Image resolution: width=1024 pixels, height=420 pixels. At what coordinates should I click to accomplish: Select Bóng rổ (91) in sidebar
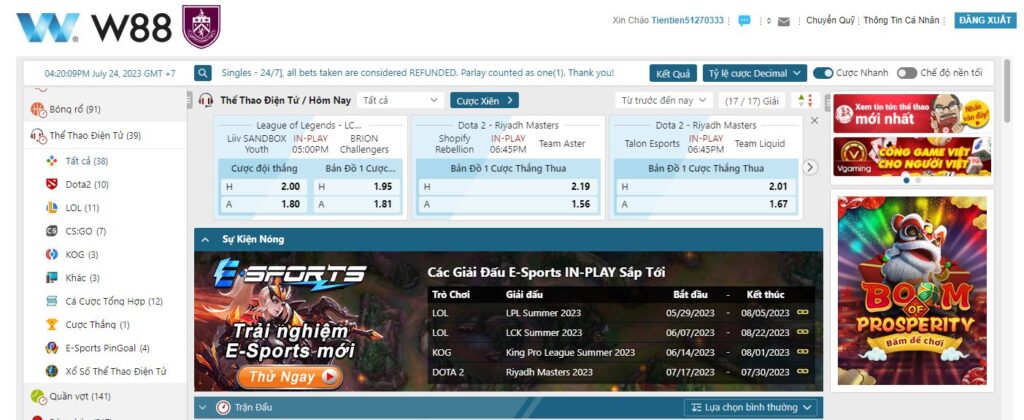[x=105, y=109]
